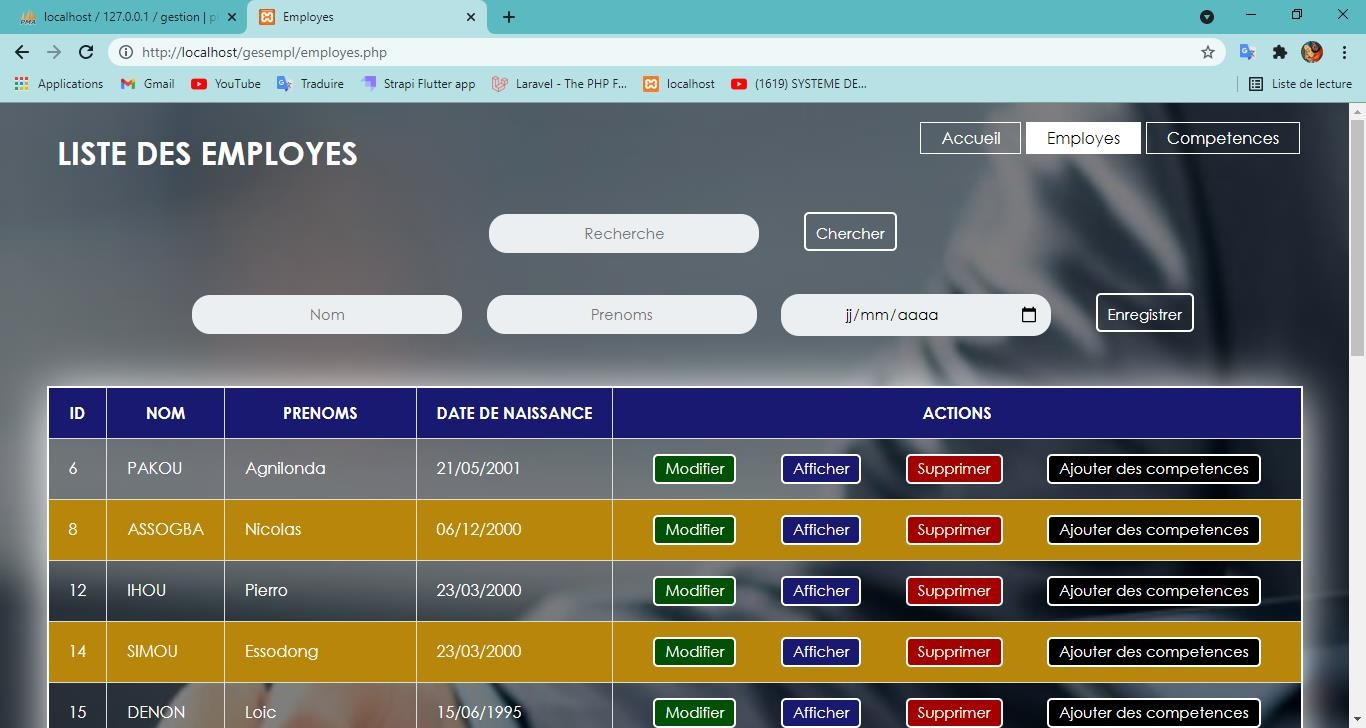This screenshot has height=728, width=1366.
Task: Focus the Recherche search field
Action: 623,233
